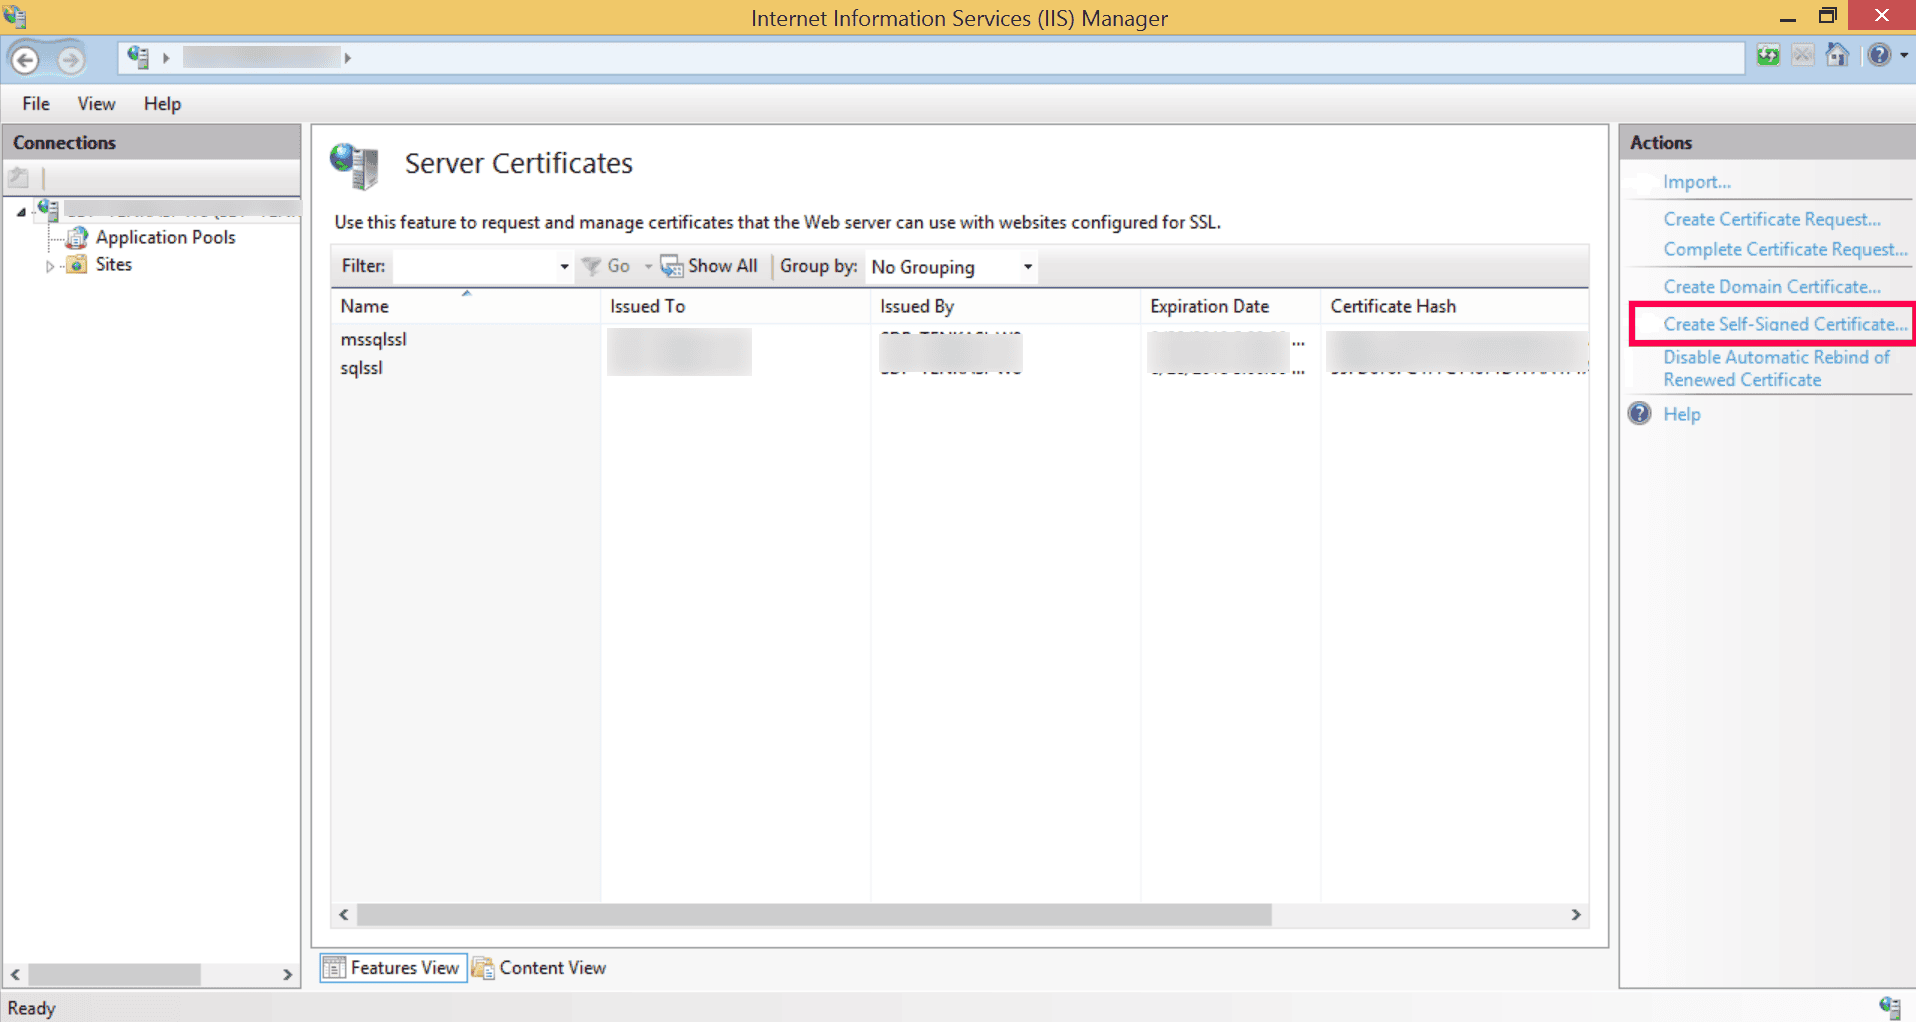This screenshot has width=1916, height=1022.
Task: Open the Sites folder node
Action: (114, 264)
